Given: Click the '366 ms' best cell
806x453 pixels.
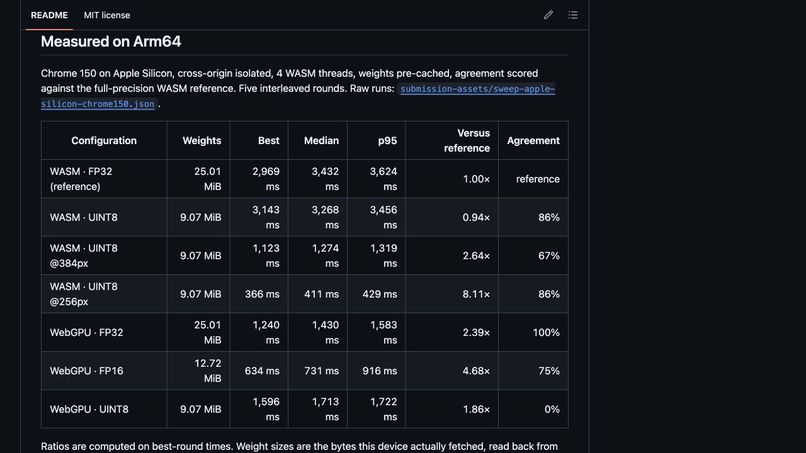Looking at the screenshot, I should pos(259,294).
